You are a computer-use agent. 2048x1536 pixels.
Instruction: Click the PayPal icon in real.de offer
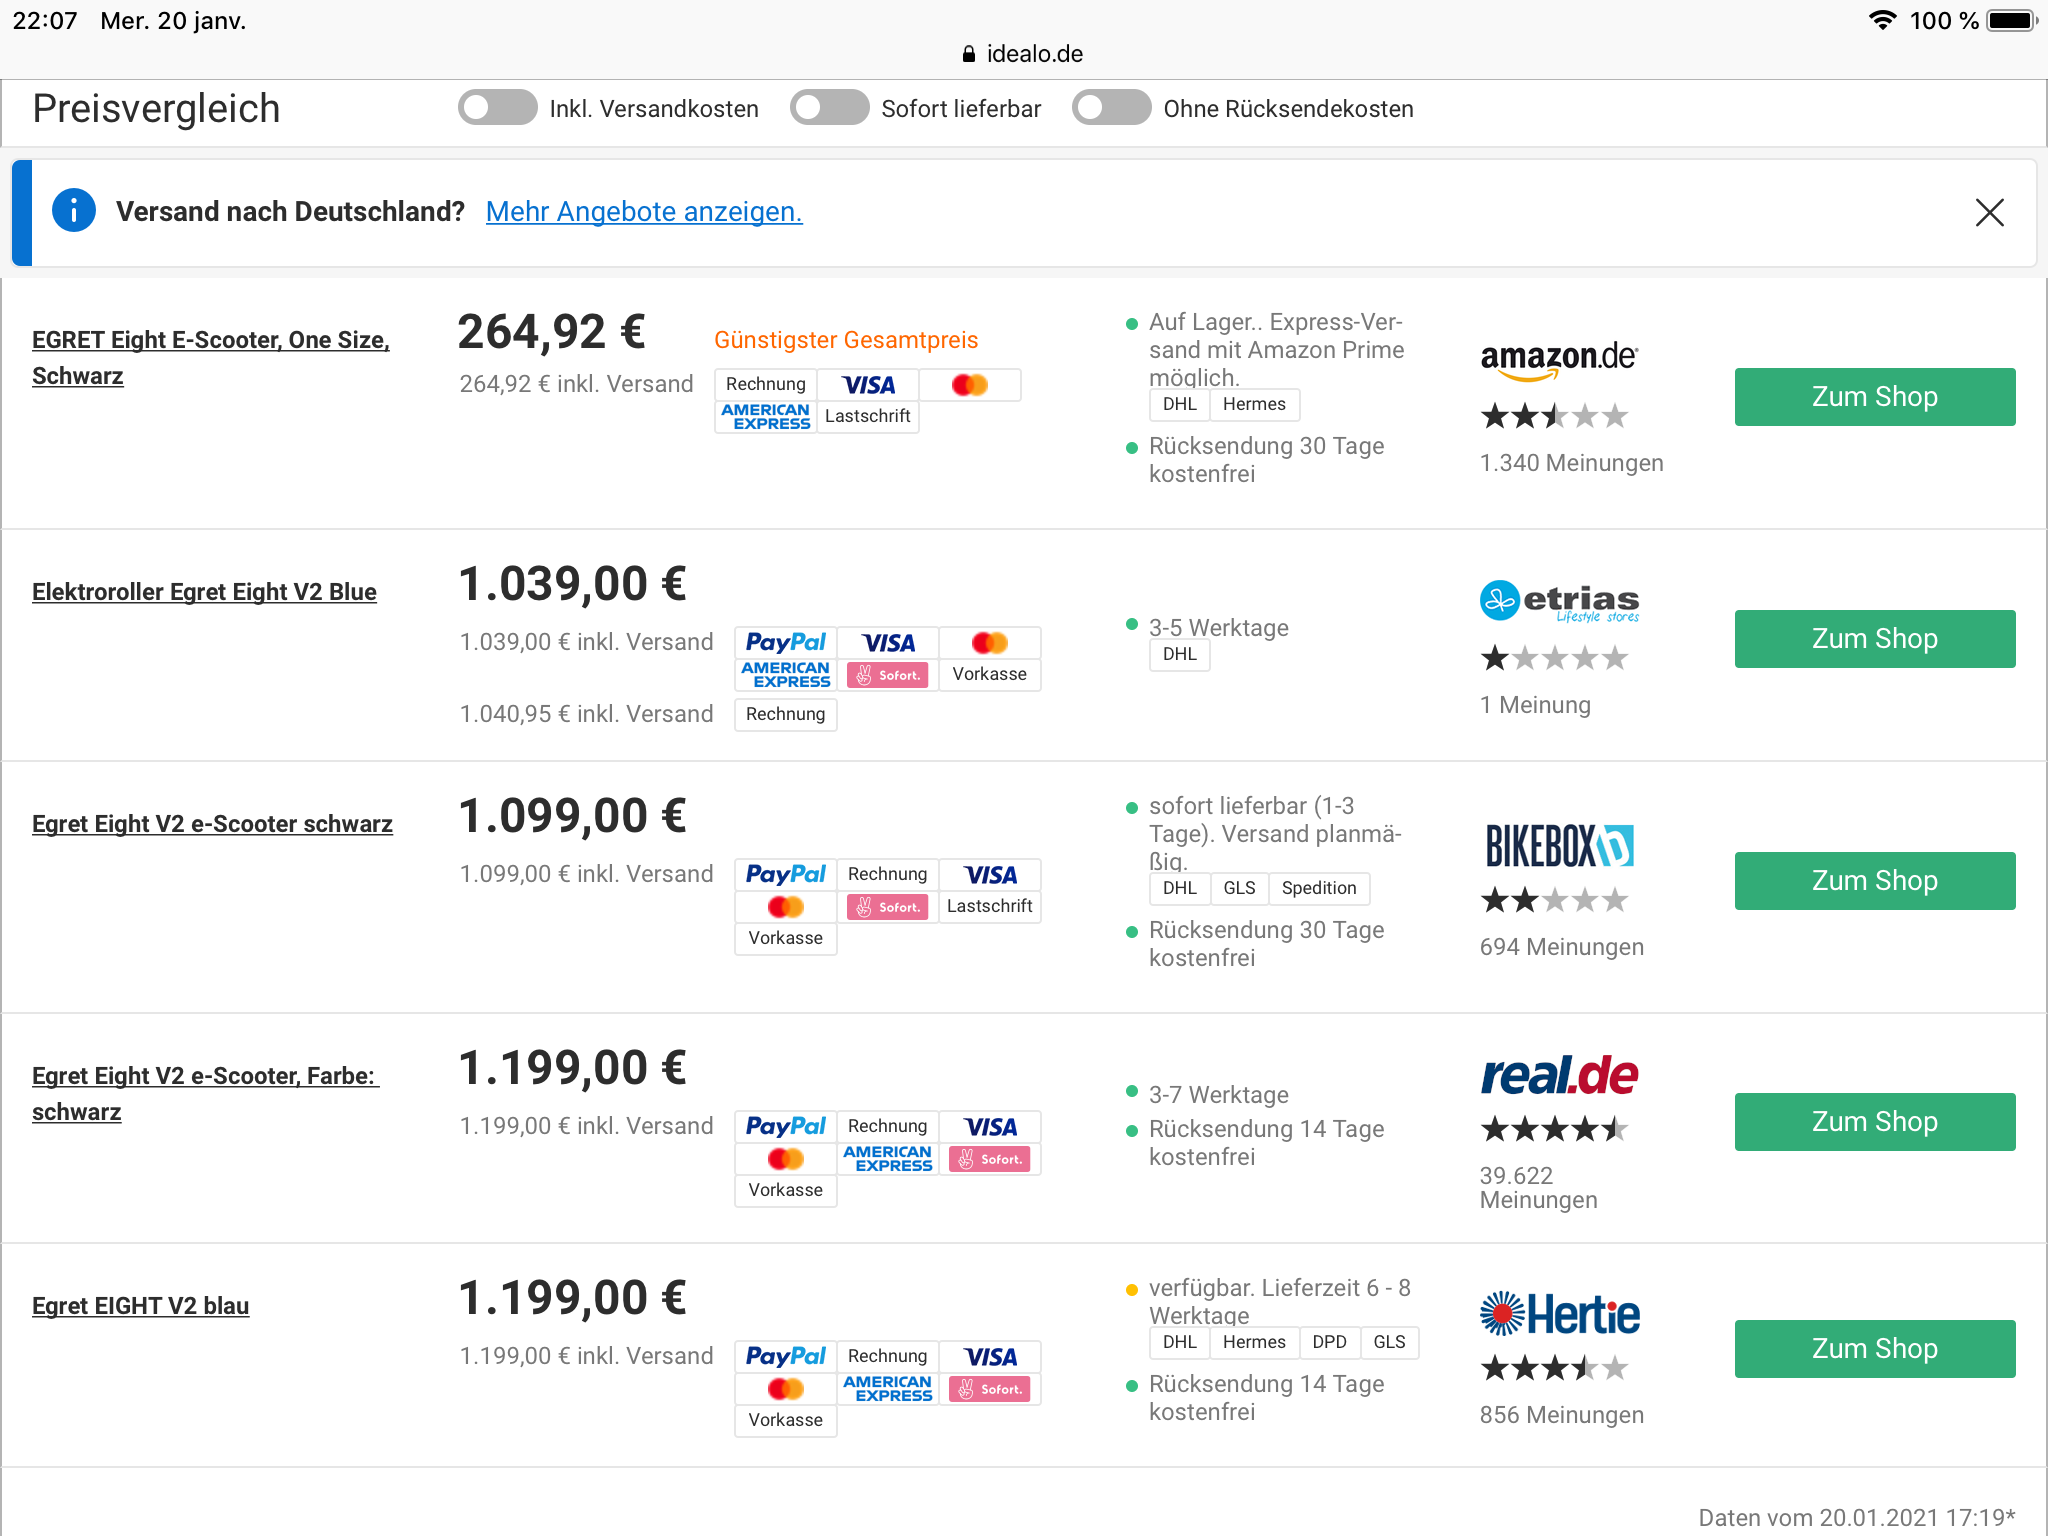click(786, 1127)
